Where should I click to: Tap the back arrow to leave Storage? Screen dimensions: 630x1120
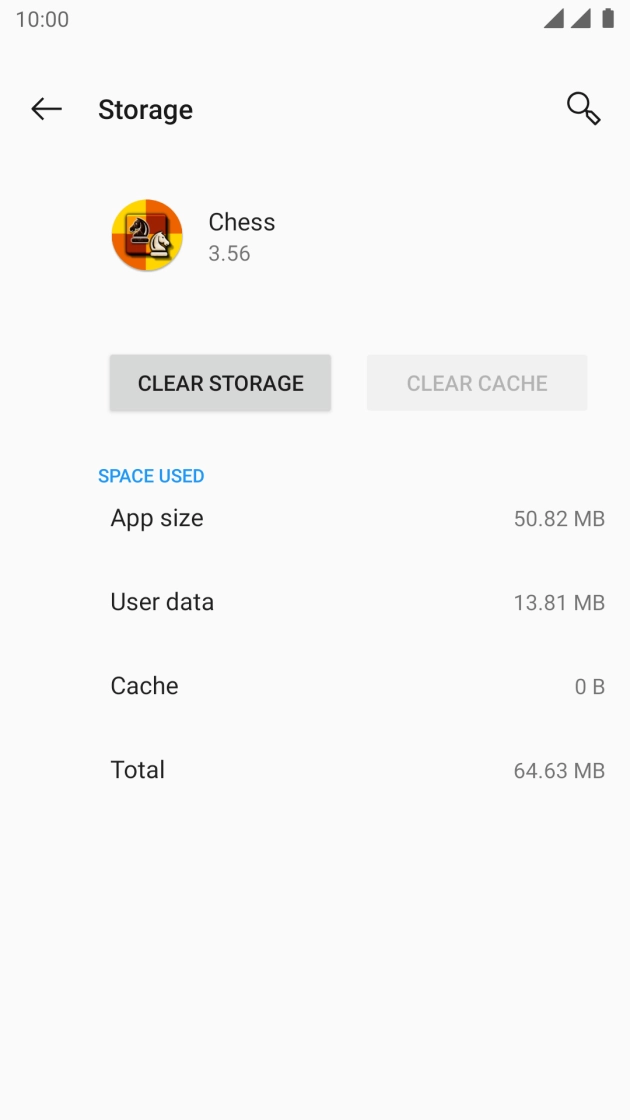pyautogui.click(x=46, y=109)
